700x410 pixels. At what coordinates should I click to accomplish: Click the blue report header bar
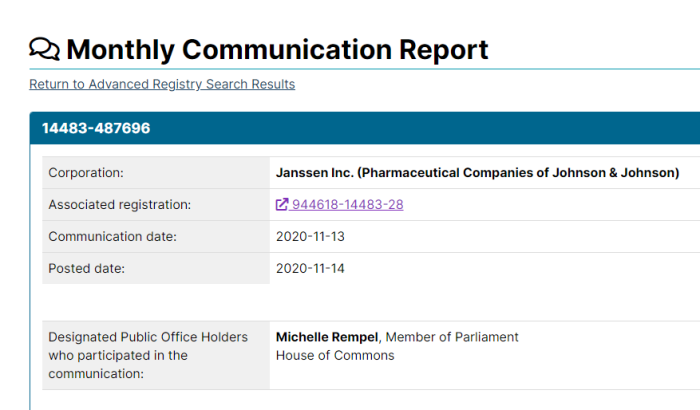[365, 128]
